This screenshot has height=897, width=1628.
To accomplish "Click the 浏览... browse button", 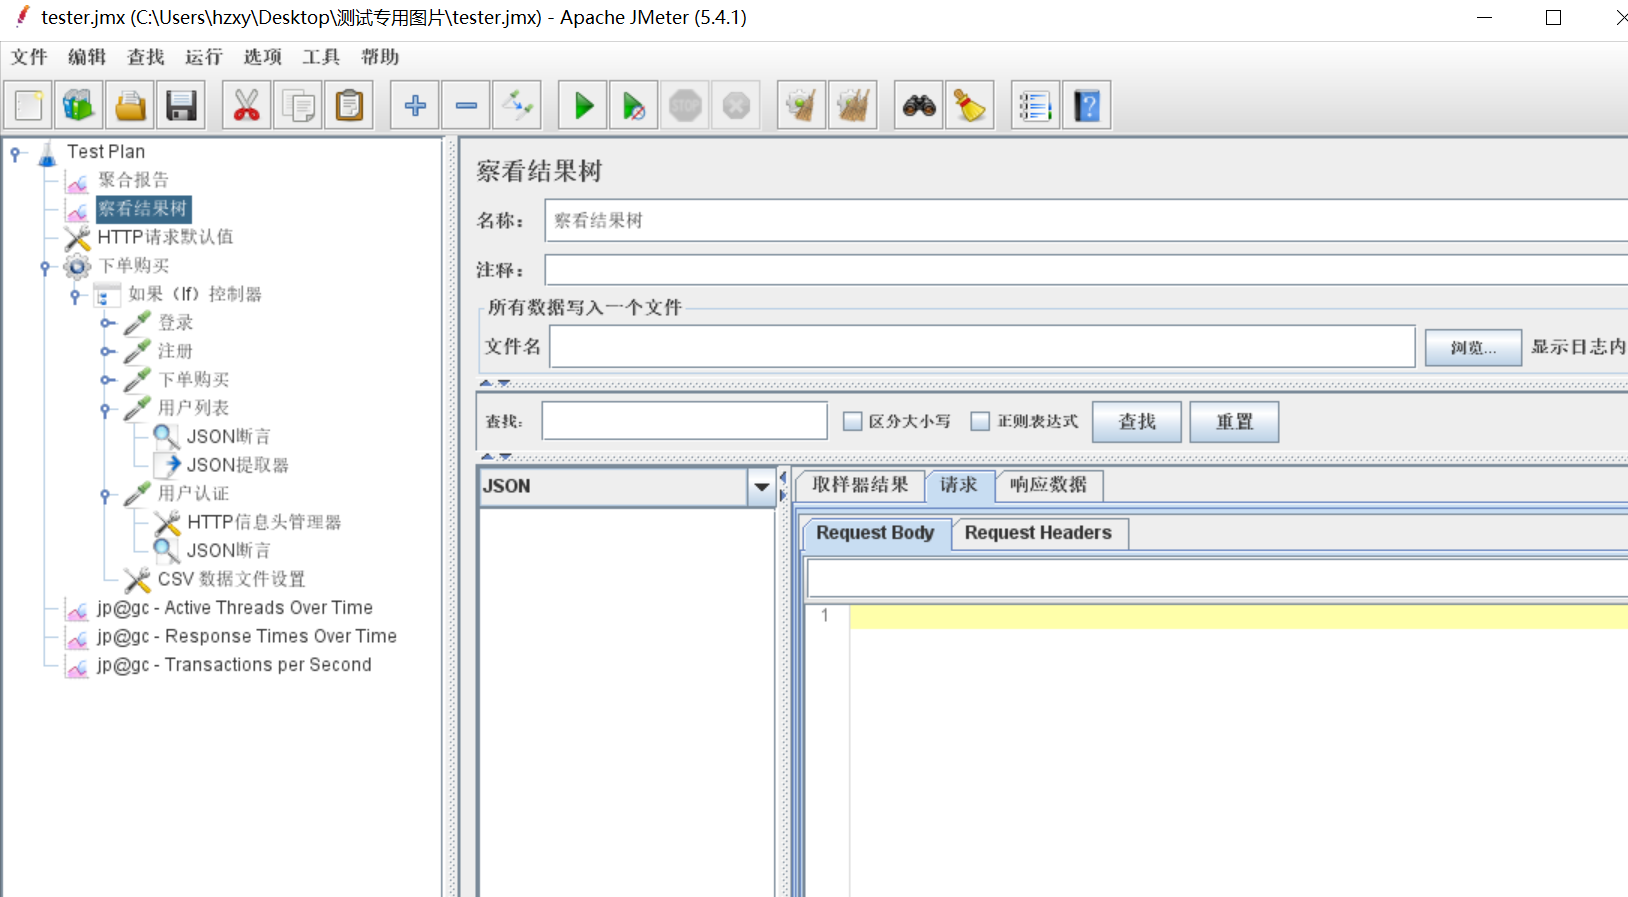I will [1473, 348].
